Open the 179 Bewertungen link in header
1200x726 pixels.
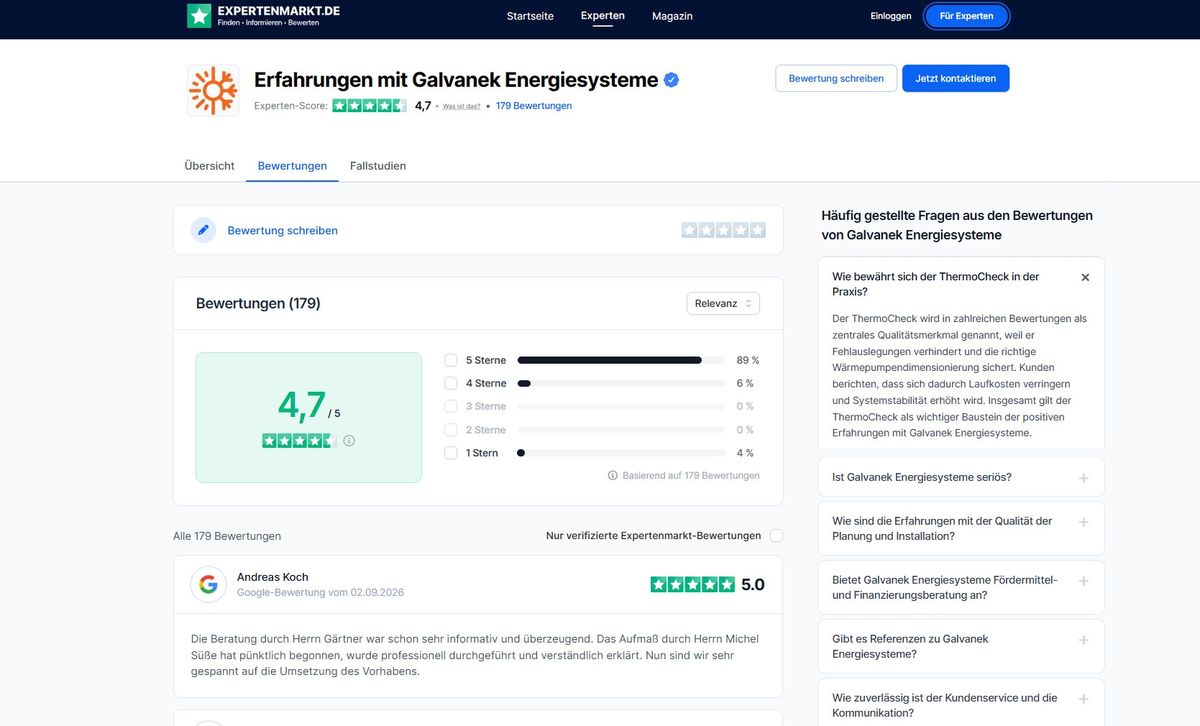(534, 105)
